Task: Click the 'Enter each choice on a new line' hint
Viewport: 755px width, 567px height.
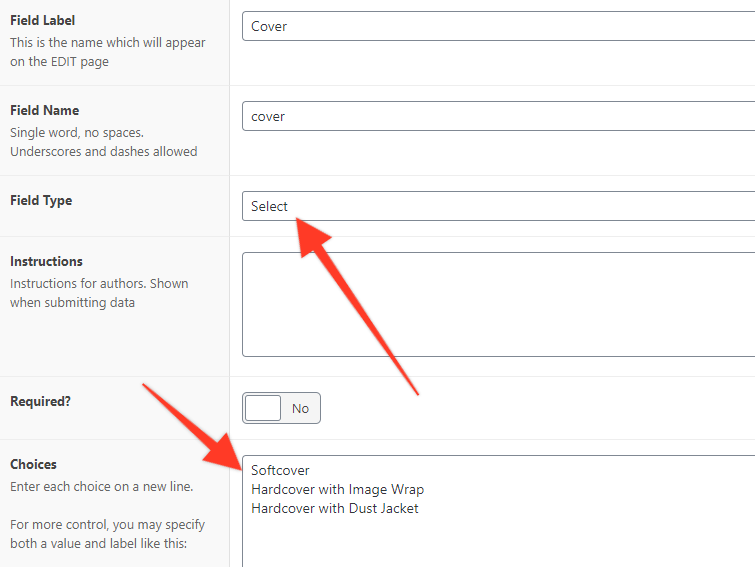Action: [x=102, y=487]
